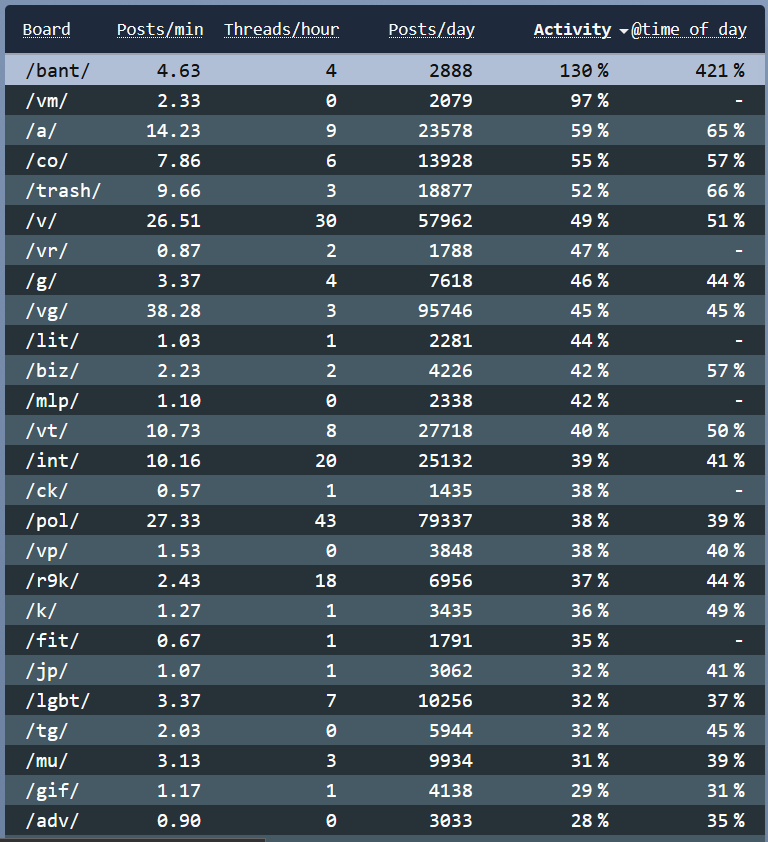The height and width of the screenshot is (842, 768).
Task: Select the /gif/ board name
Action: [52, 791]
